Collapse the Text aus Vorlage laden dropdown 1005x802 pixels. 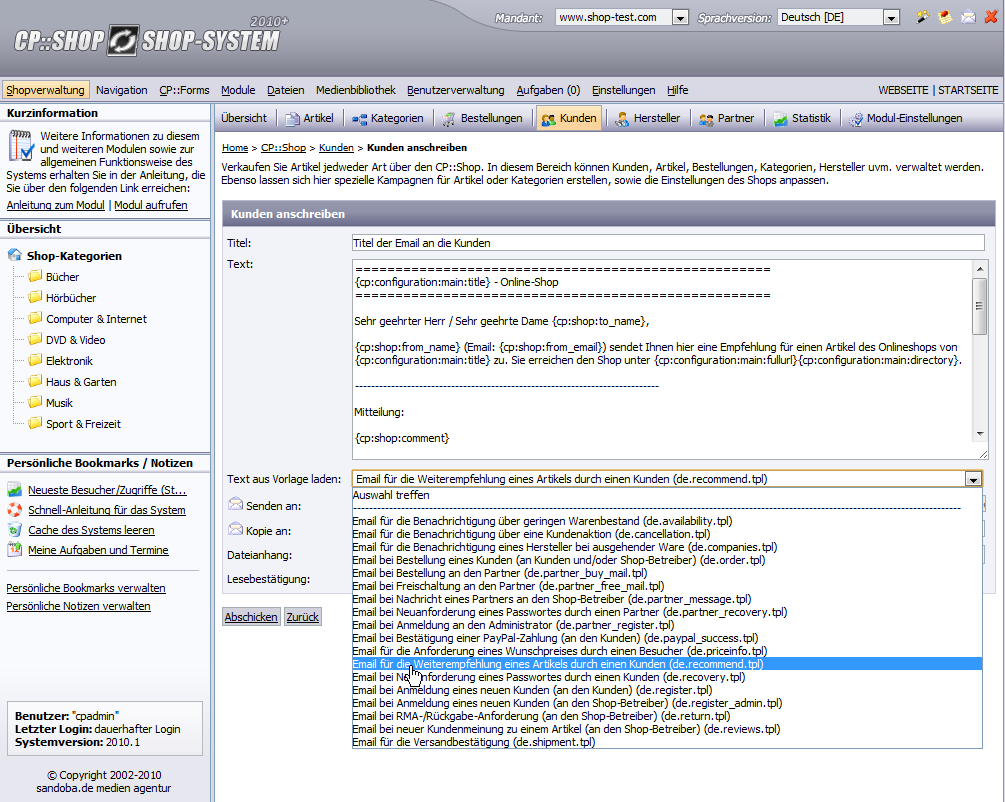[973, 479]
